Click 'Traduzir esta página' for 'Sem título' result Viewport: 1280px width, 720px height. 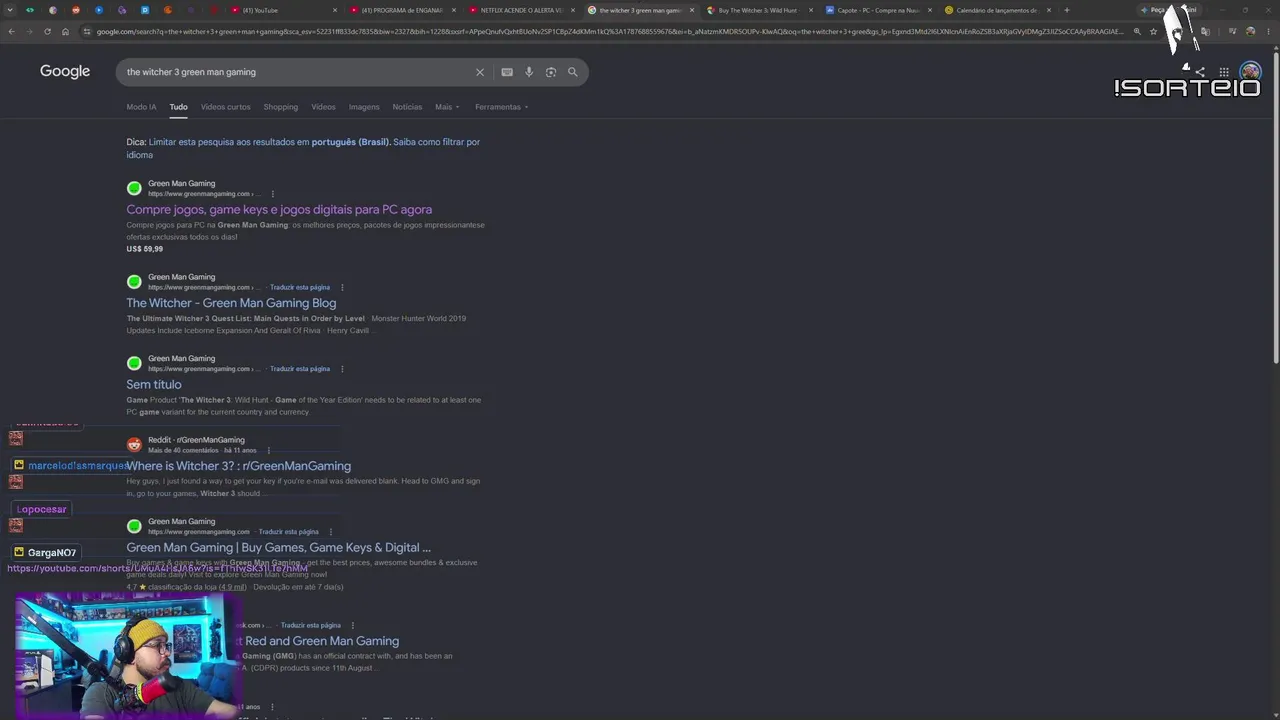pyautogui.click(x=300, y=369)
